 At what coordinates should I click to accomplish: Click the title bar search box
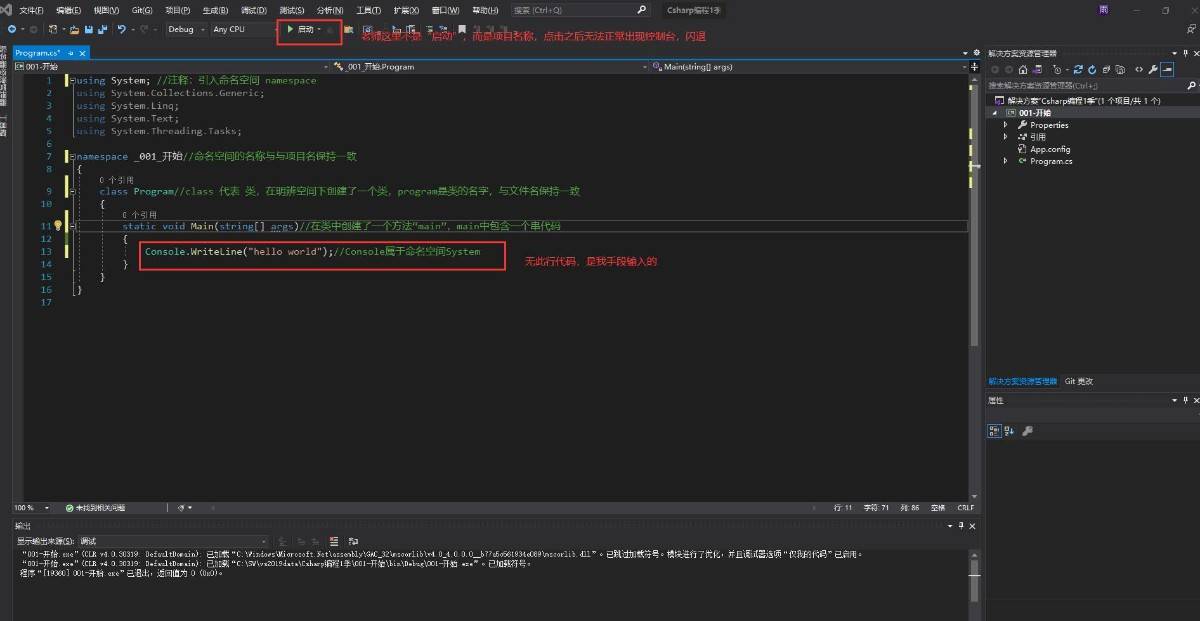click(x=580, y=9)
